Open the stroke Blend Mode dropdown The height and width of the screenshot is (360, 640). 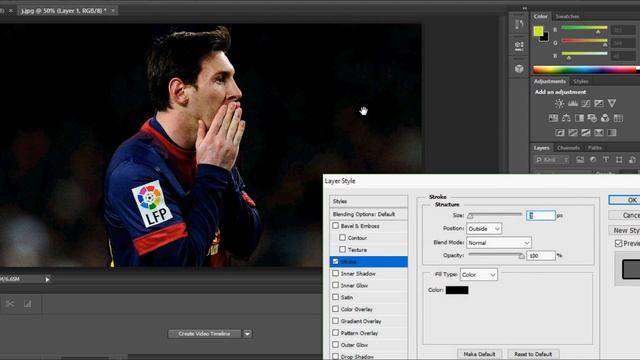pos(499,242)
